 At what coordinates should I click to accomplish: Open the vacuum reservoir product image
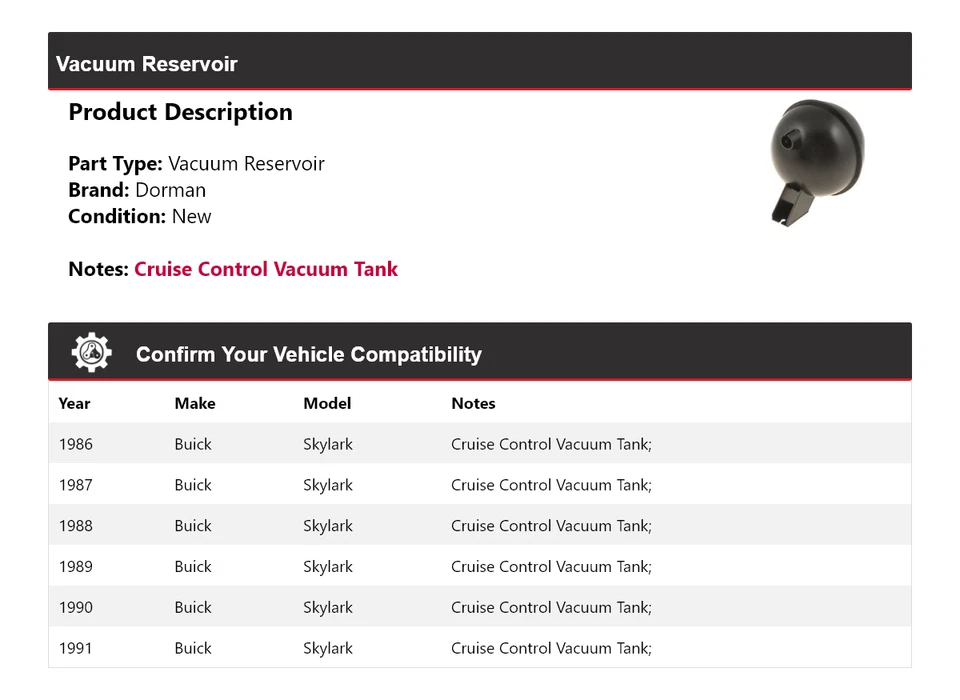[817, 163]
